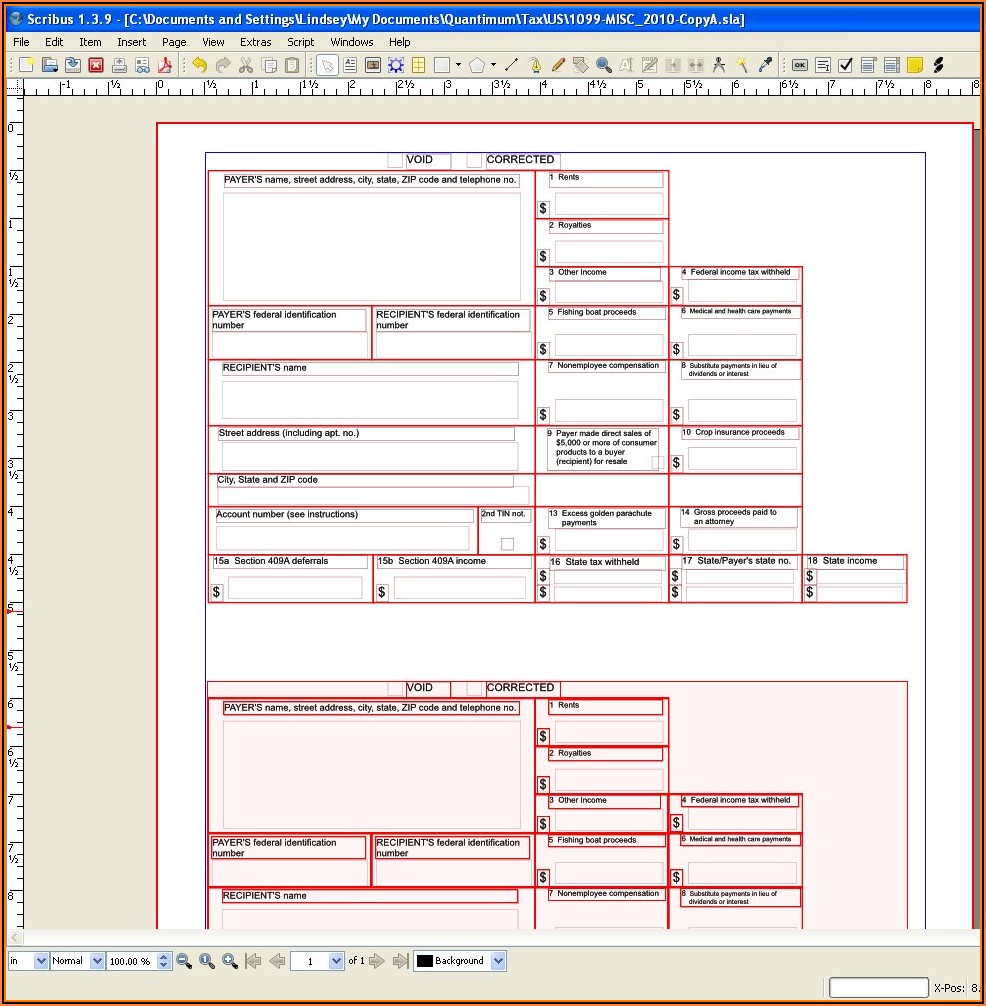Select the Insert Text Frame tool
Viewport: 986px width, 1006px height.
(x=350, y=65)
